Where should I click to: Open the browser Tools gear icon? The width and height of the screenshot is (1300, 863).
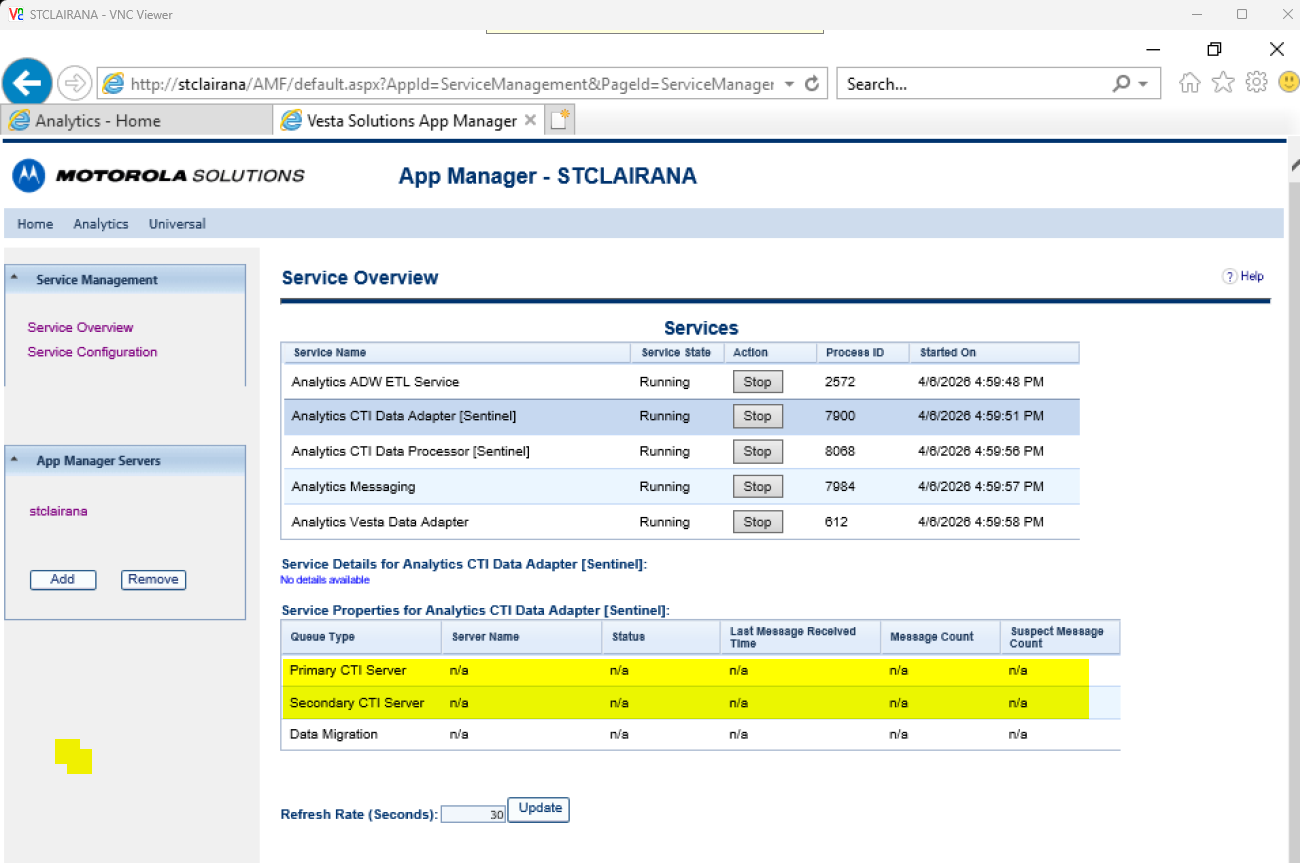click(x=1256, y=83)
